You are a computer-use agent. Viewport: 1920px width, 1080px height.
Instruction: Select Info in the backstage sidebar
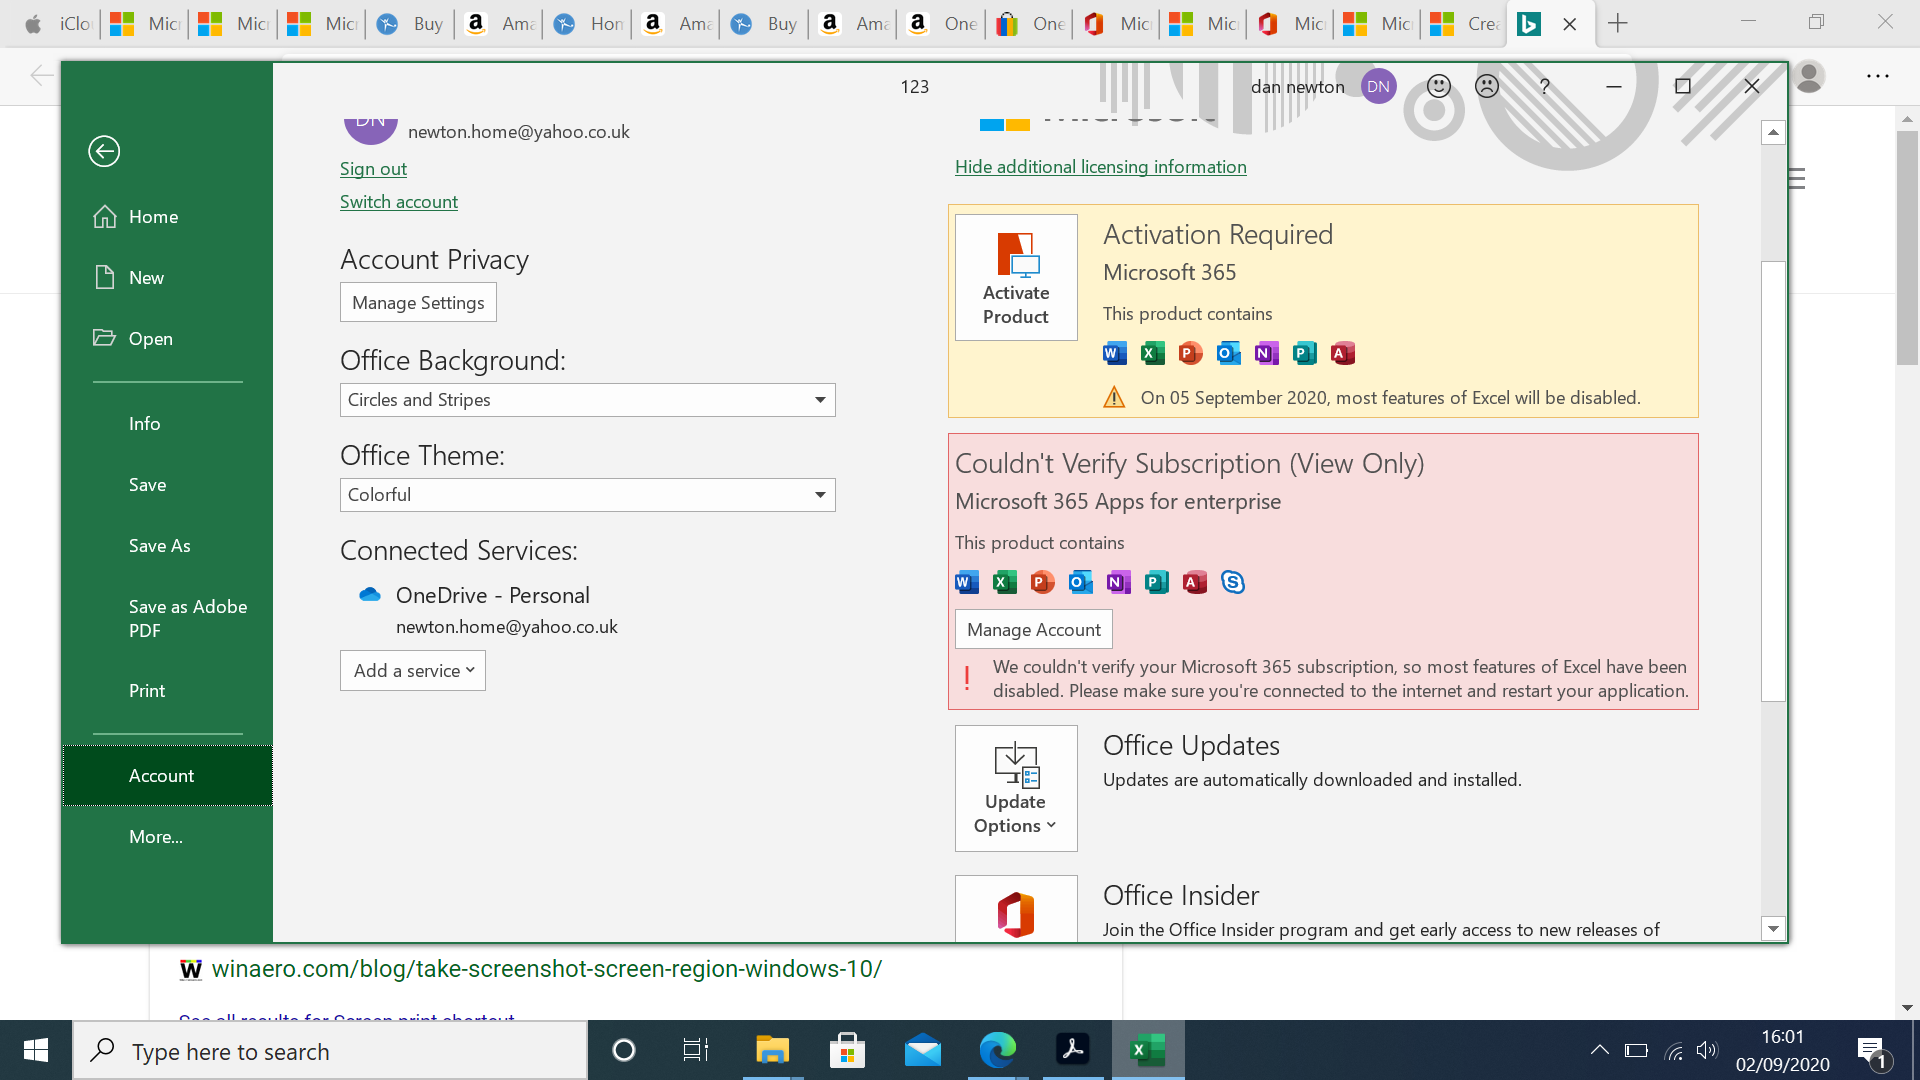(167, 424)
